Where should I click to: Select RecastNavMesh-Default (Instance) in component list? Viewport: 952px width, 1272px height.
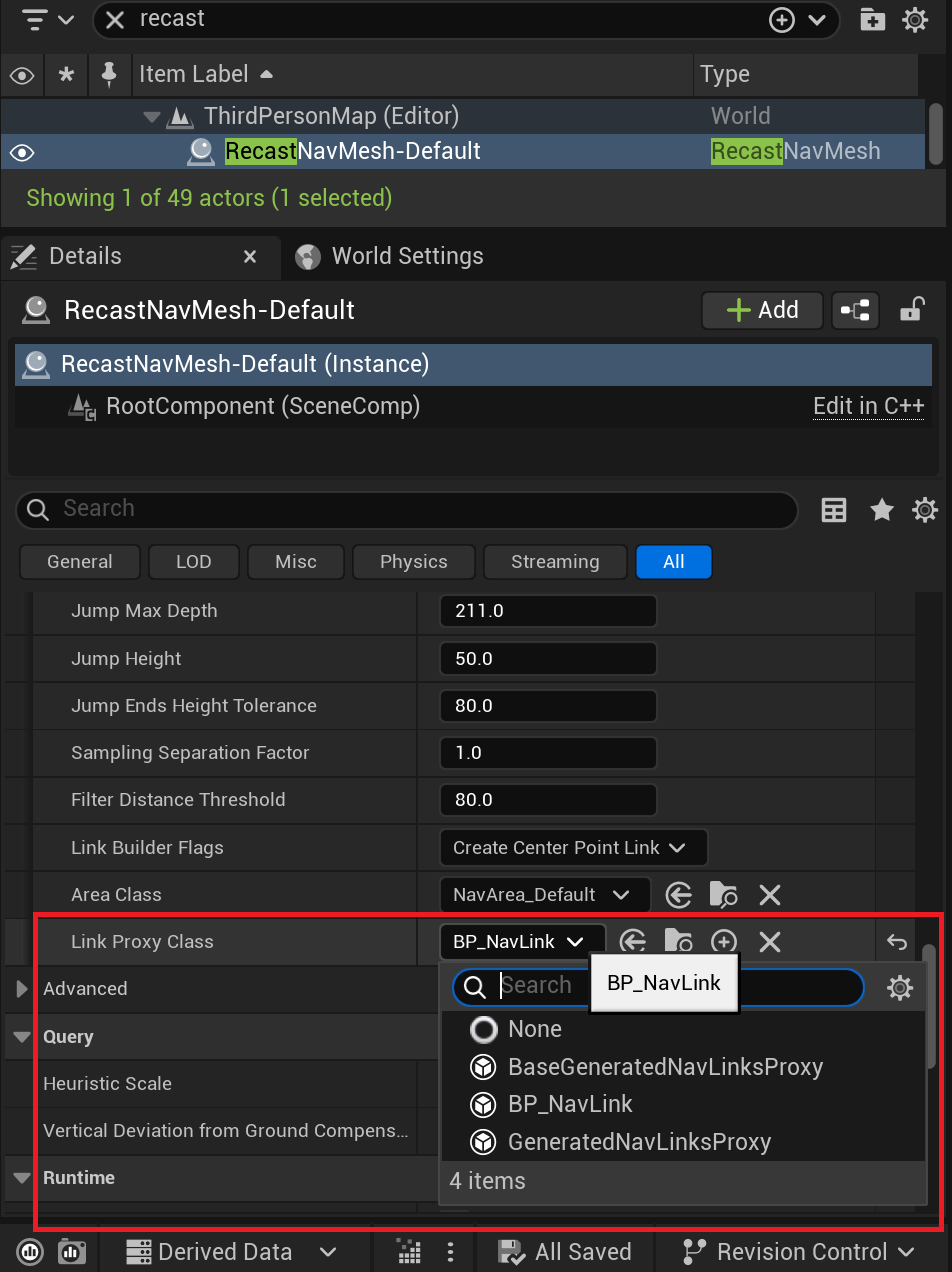(473, 364)
